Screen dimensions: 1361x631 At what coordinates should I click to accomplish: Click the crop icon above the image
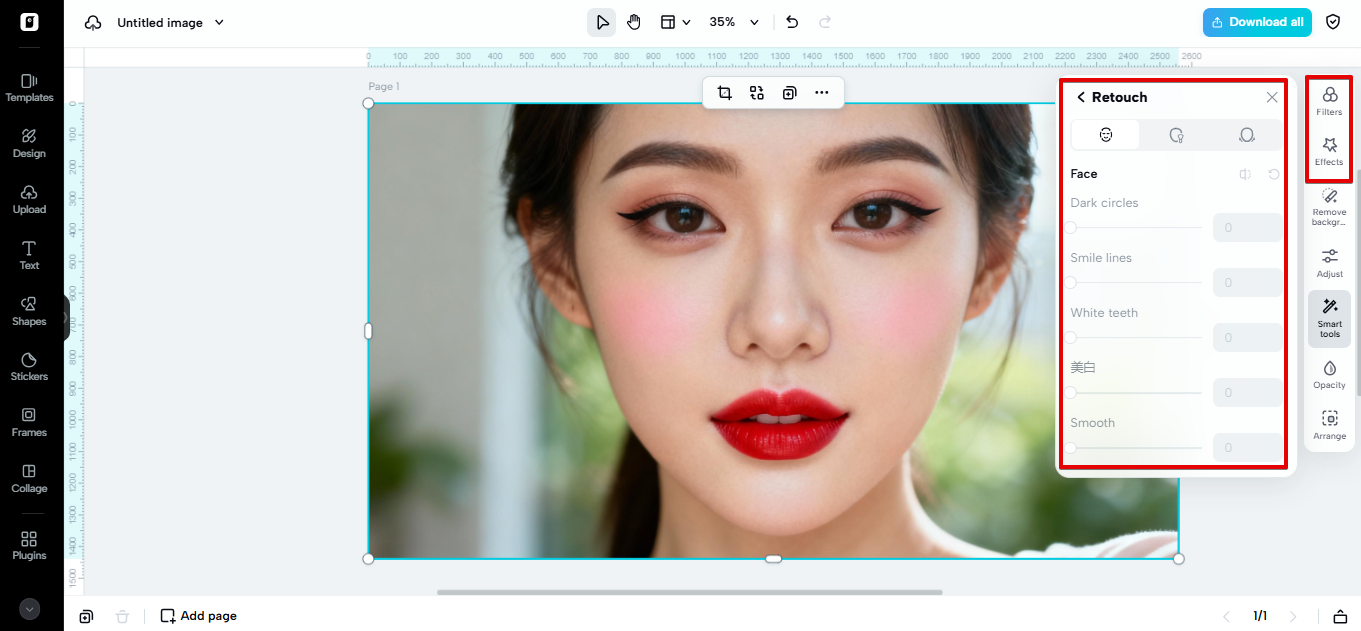click(725, 93)
